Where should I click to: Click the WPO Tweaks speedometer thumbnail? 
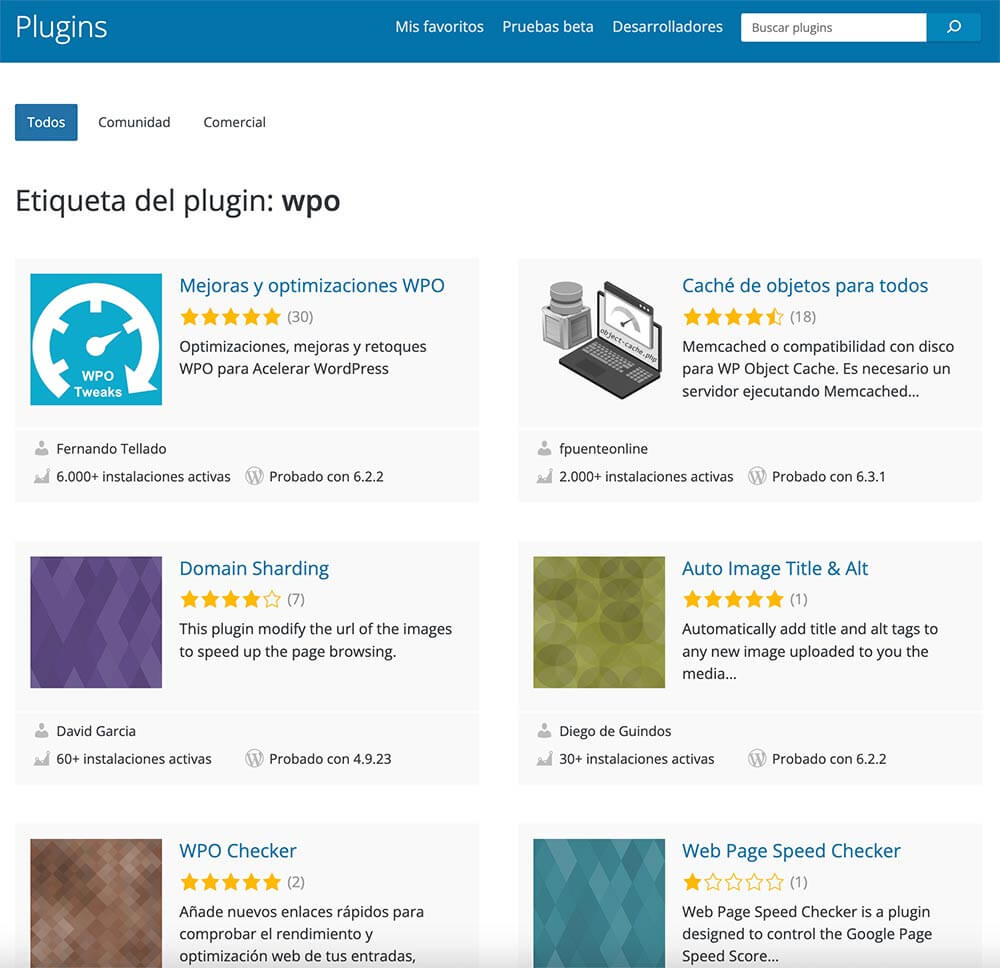click(x=96, y=339)
